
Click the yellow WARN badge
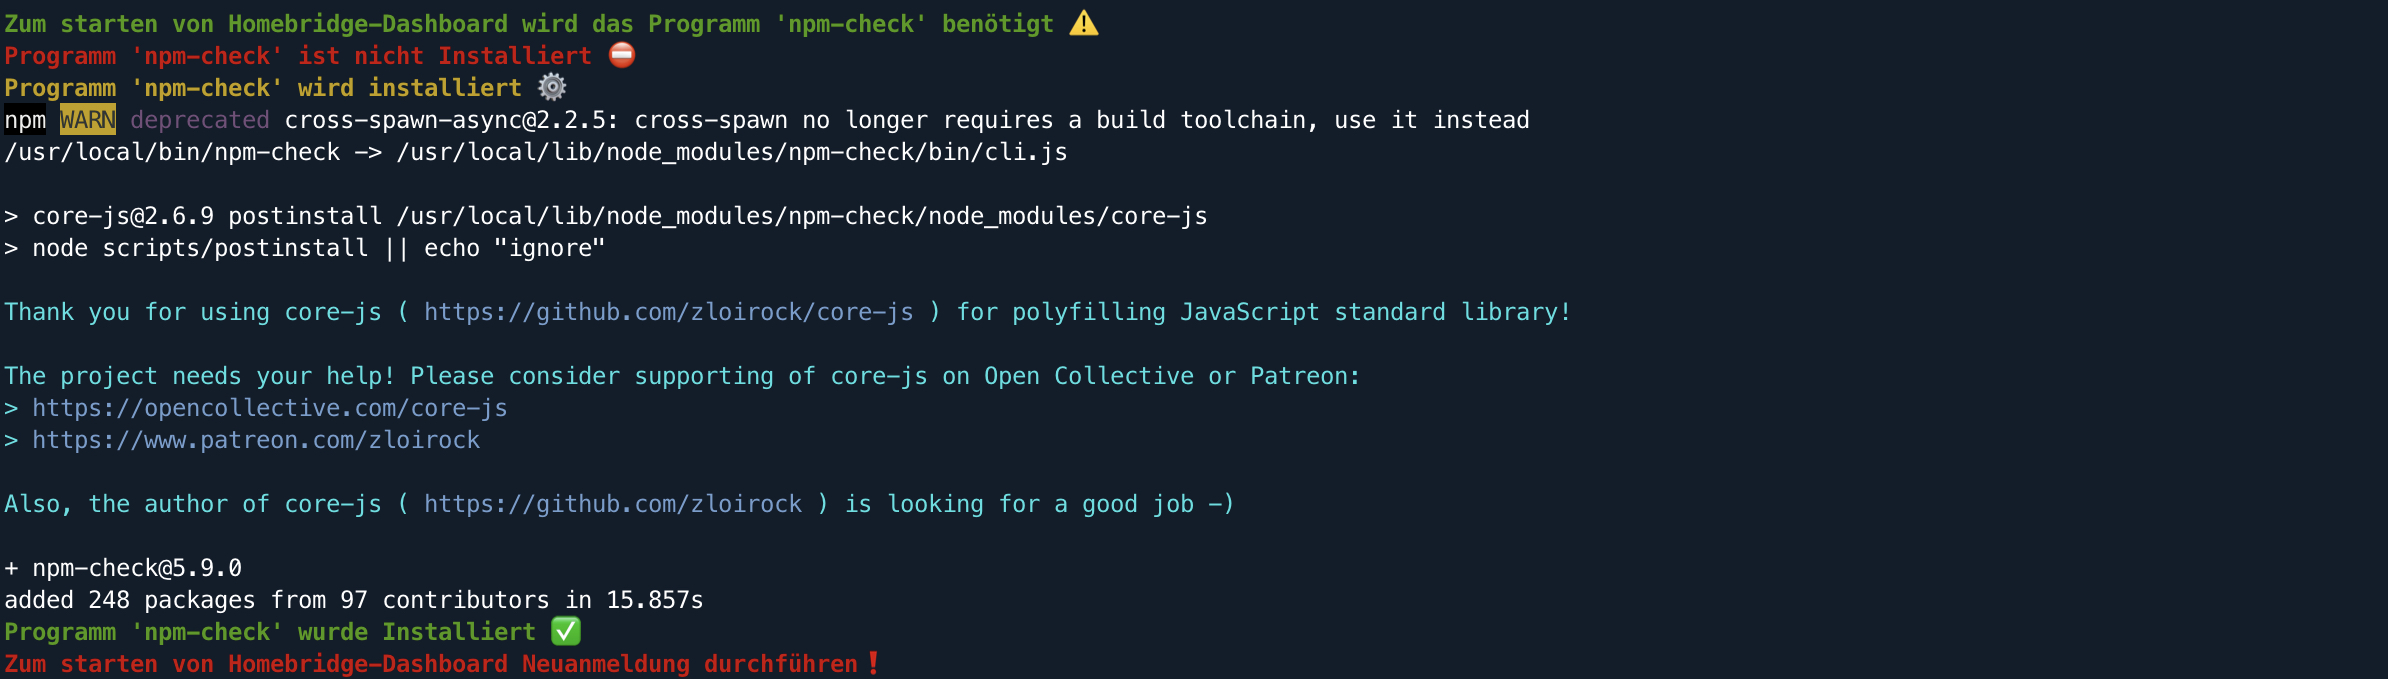(x=88, y=120)
